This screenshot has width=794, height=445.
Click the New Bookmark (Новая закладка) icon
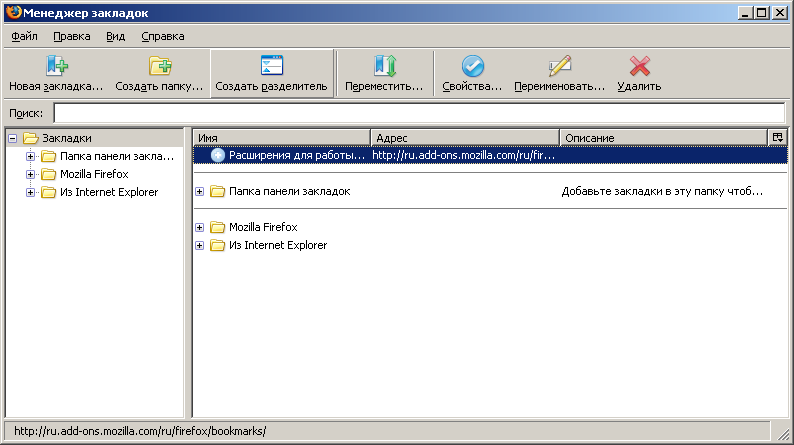click(57, 66)
